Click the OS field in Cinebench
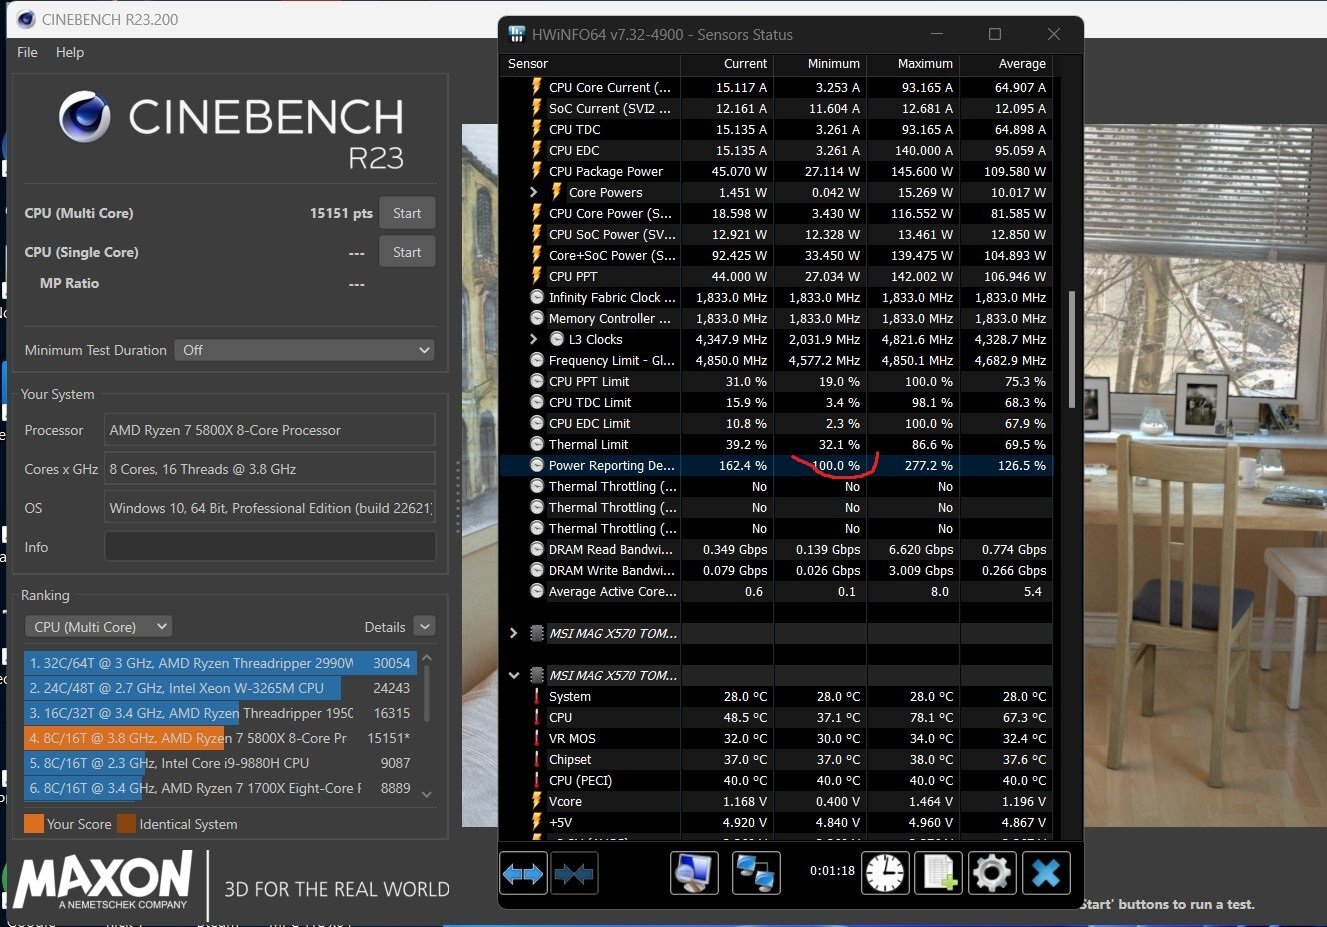1327x927 pixels. (x=270, y=508)
